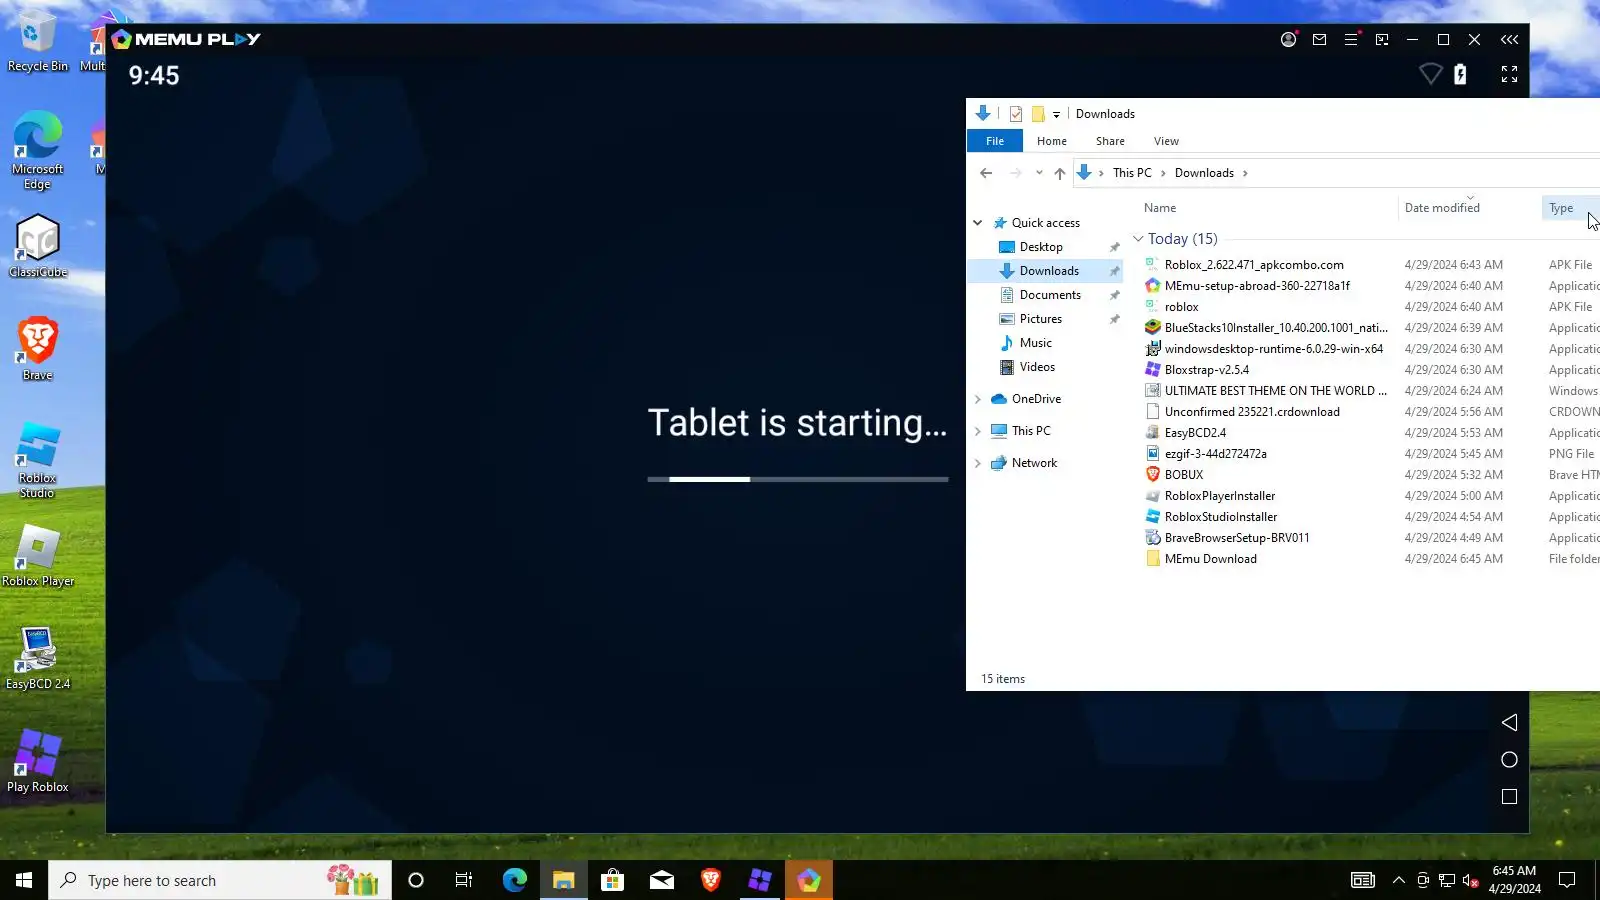Image resolution: width=1600 pixels, height=900 pixels.
Task: Tap the Android back triangle button
Action: click(x=1509, y=722)
